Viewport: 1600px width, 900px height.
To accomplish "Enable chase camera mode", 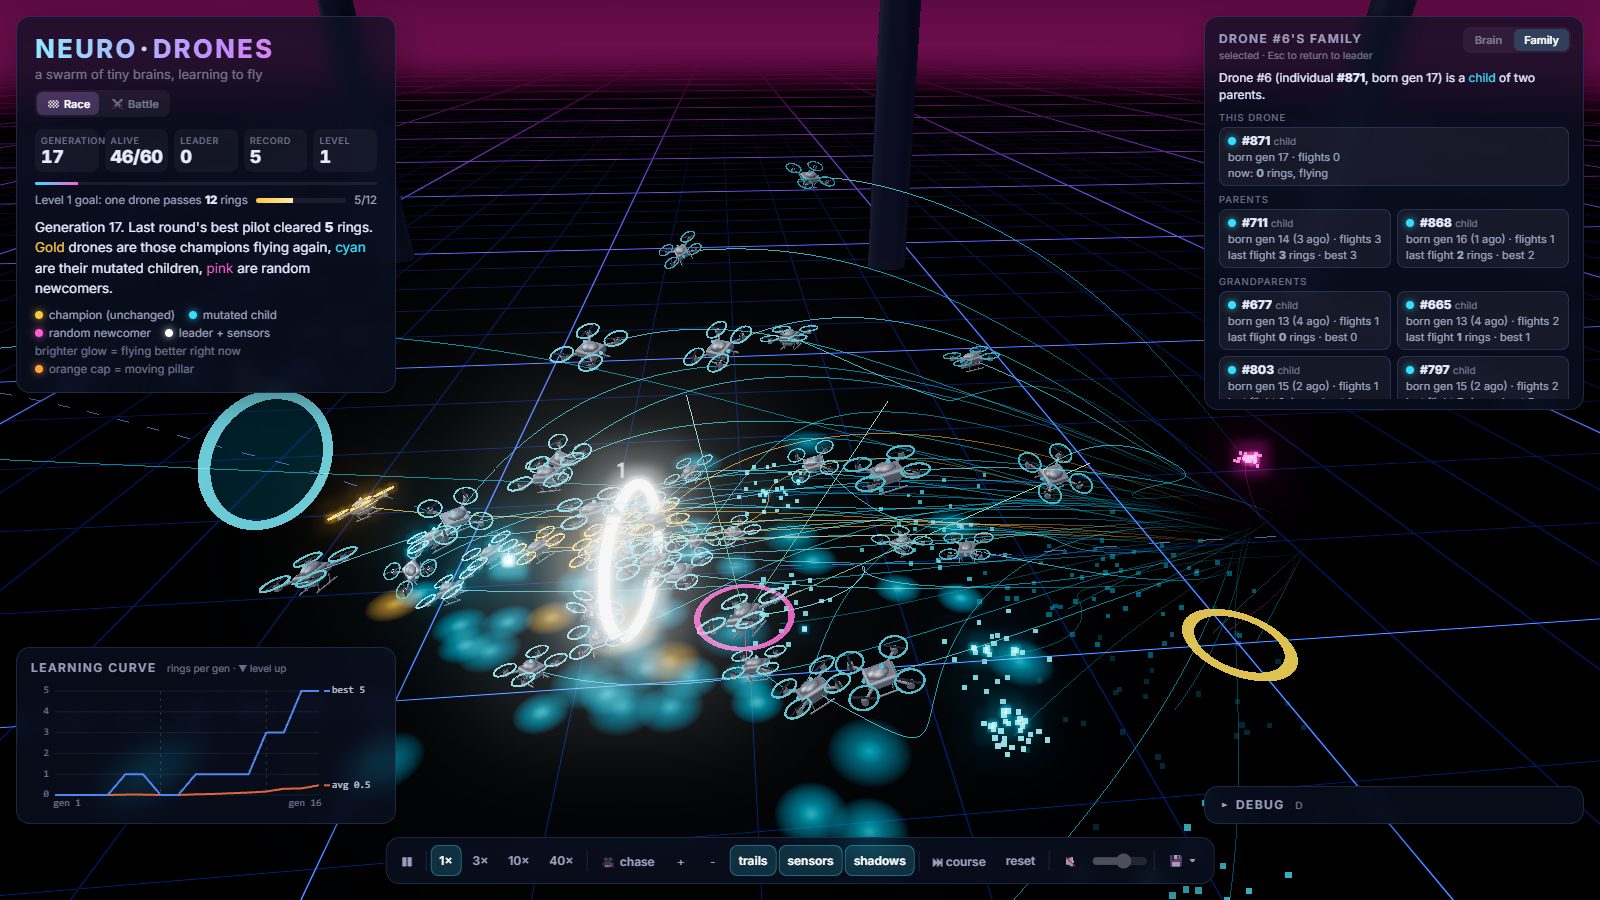I will (x=629, y=861).
